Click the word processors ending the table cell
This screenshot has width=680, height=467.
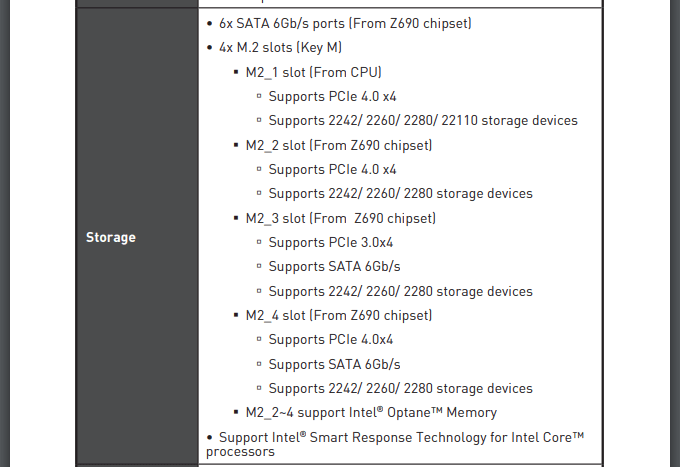click(240, 452)
